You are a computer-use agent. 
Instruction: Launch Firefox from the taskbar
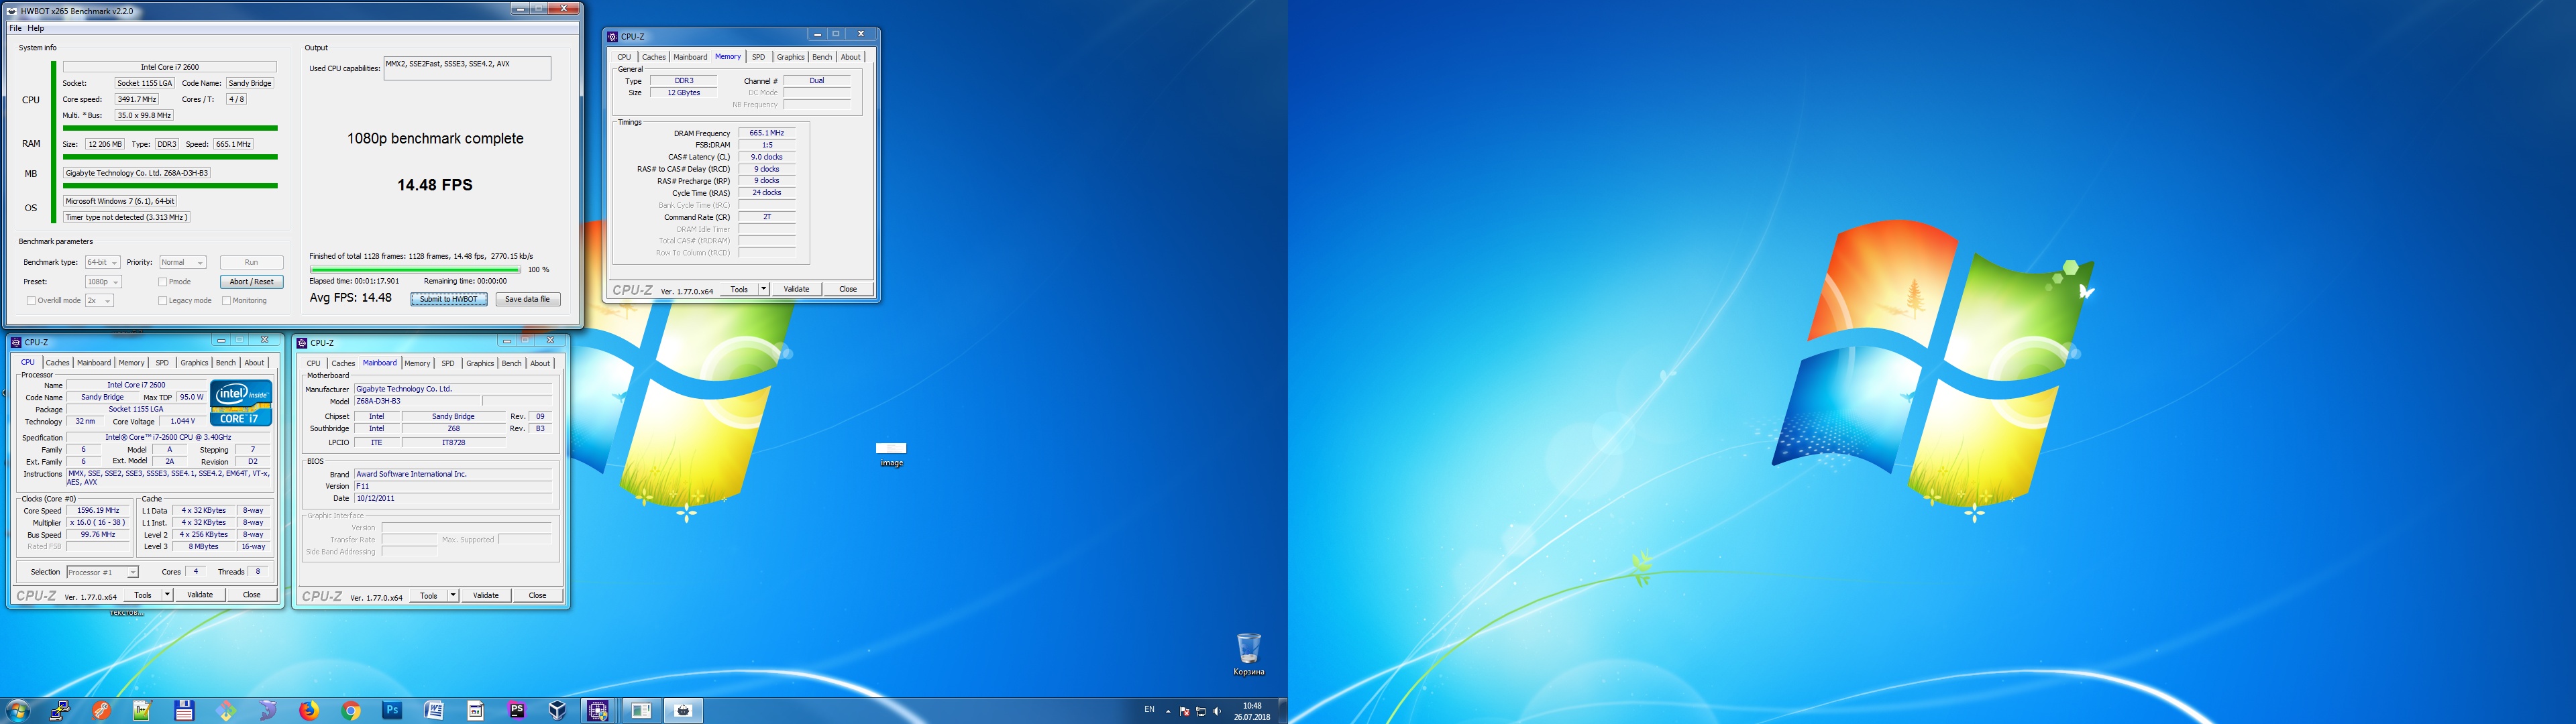coord(309,710)
